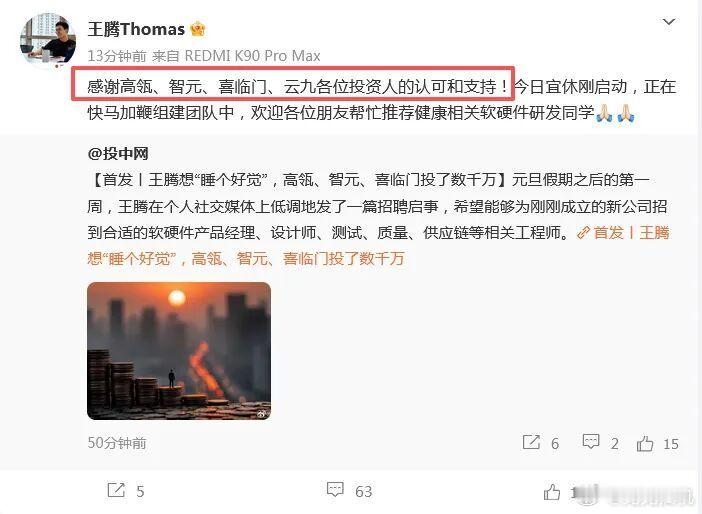Open REDMI K90 Pro Max source link
702x514 pixels.
[x=253, y=56]
